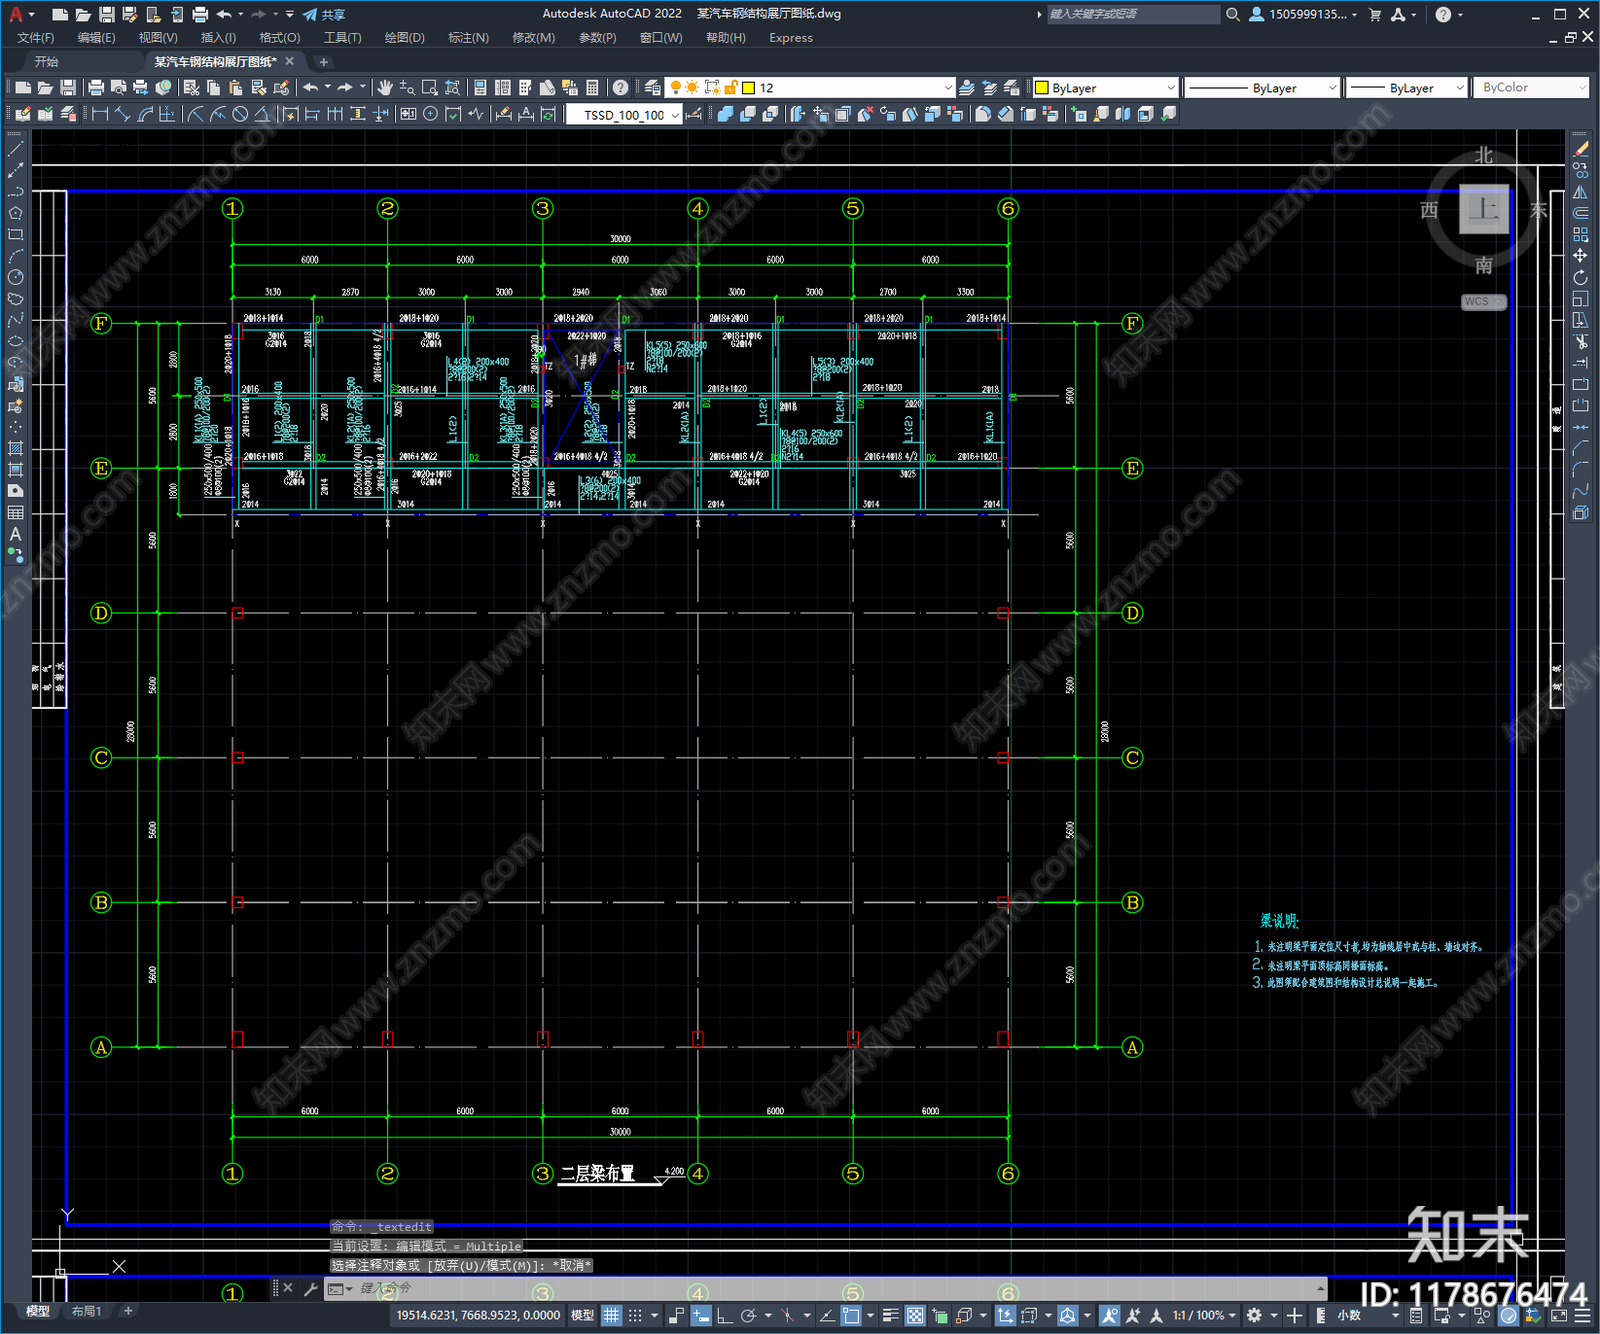Open the ByLayer lineweight dropdown
Image resolution: width=1600 pixels, height=1334 pixels.
[x=1406, y=88]
